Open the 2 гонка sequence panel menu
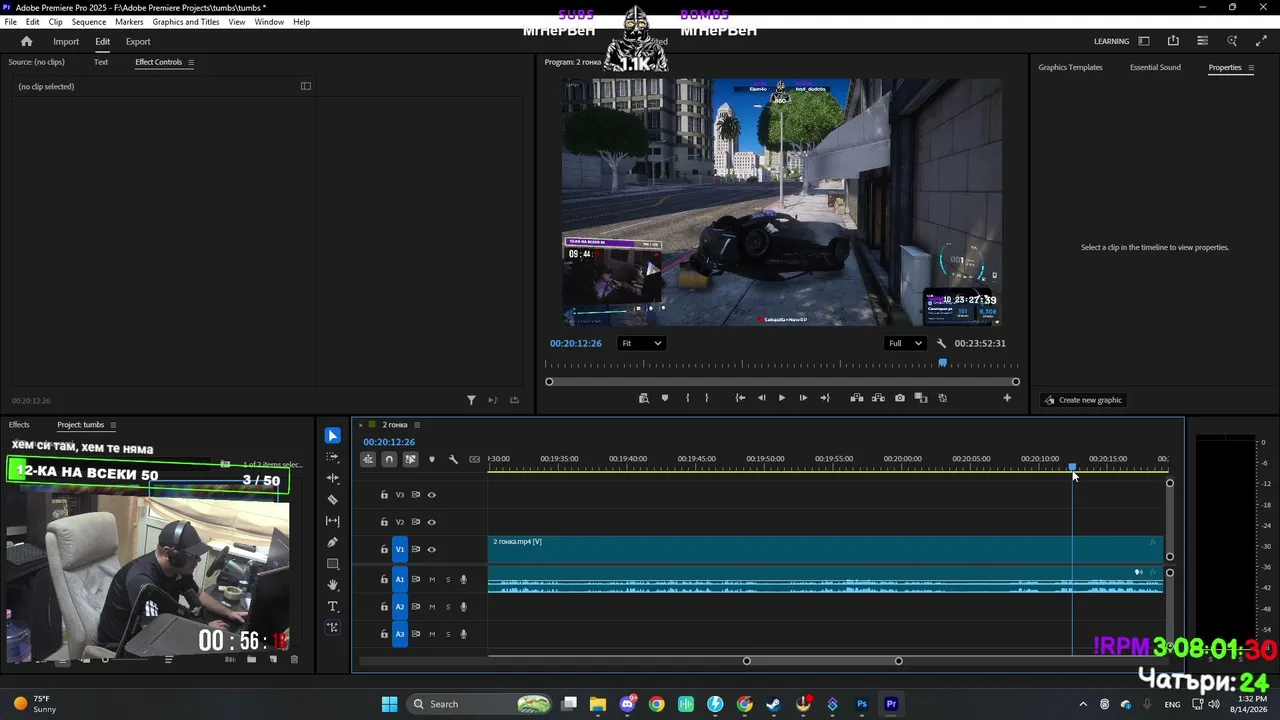The image size is (1280, 720). 417,425
